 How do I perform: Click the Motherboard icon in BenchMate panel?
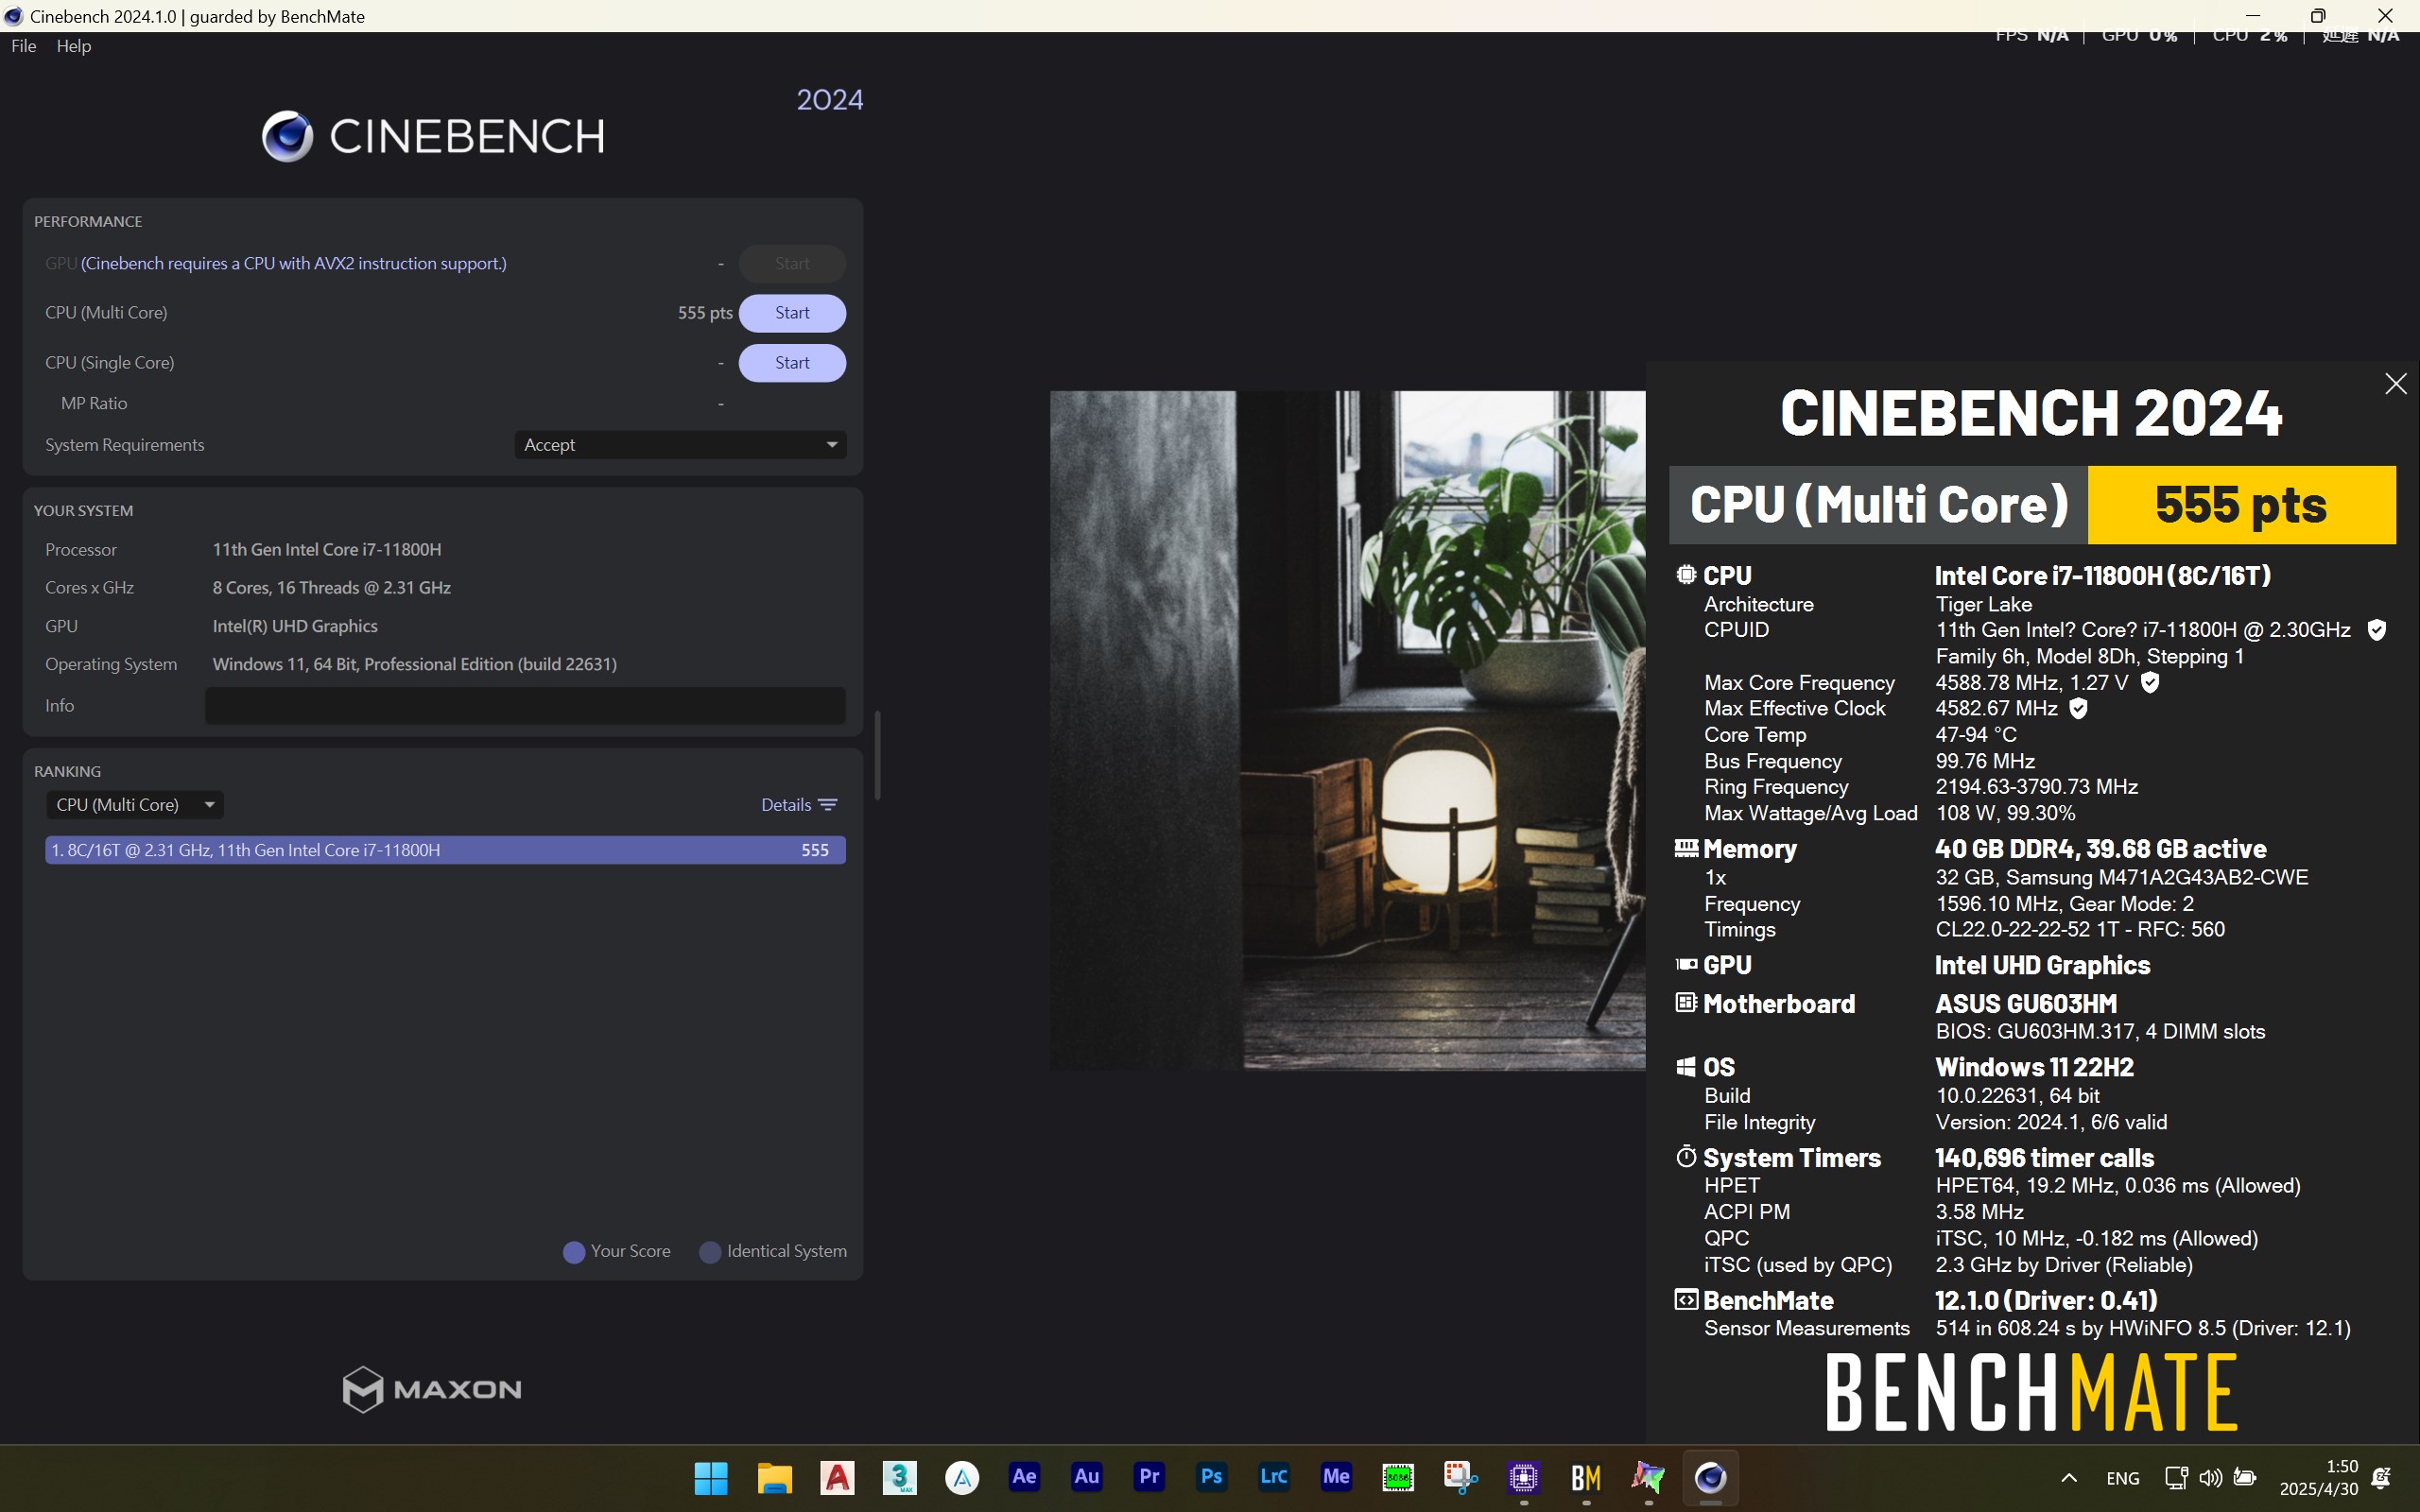[1686, 1002]
